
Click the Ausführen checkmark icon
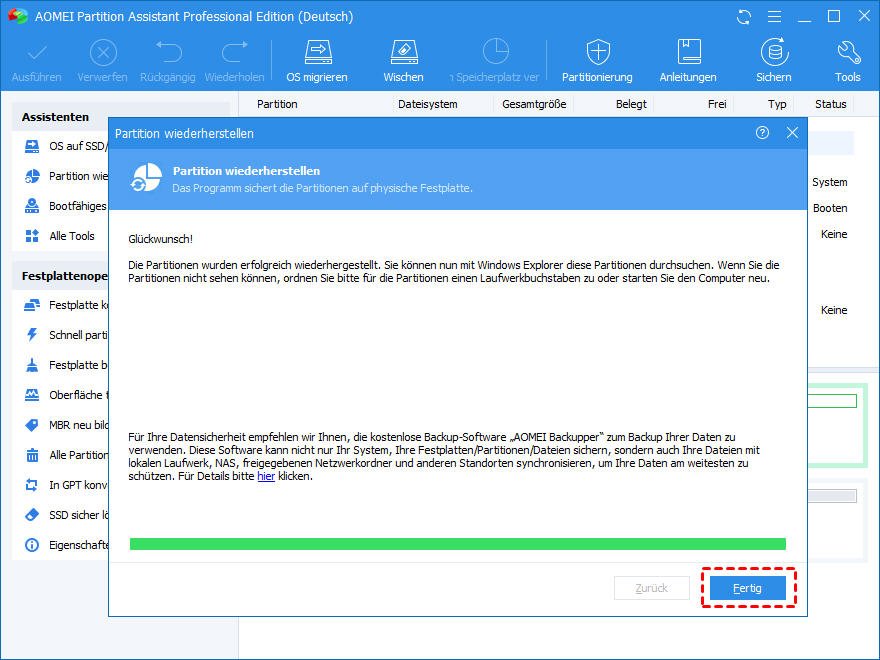(37, 54)
